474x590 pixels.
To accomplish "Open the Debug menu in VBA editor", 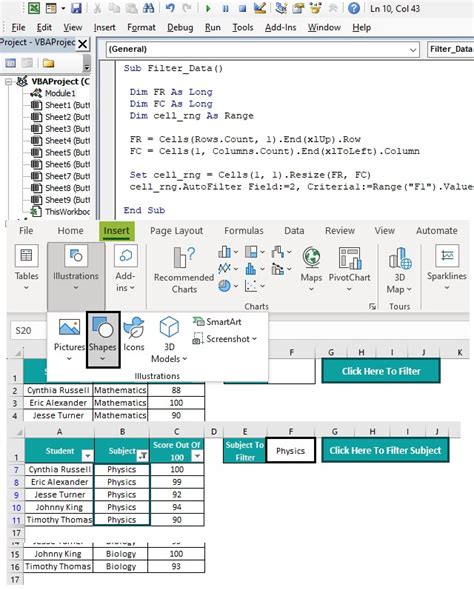I will tap(180, 27).
